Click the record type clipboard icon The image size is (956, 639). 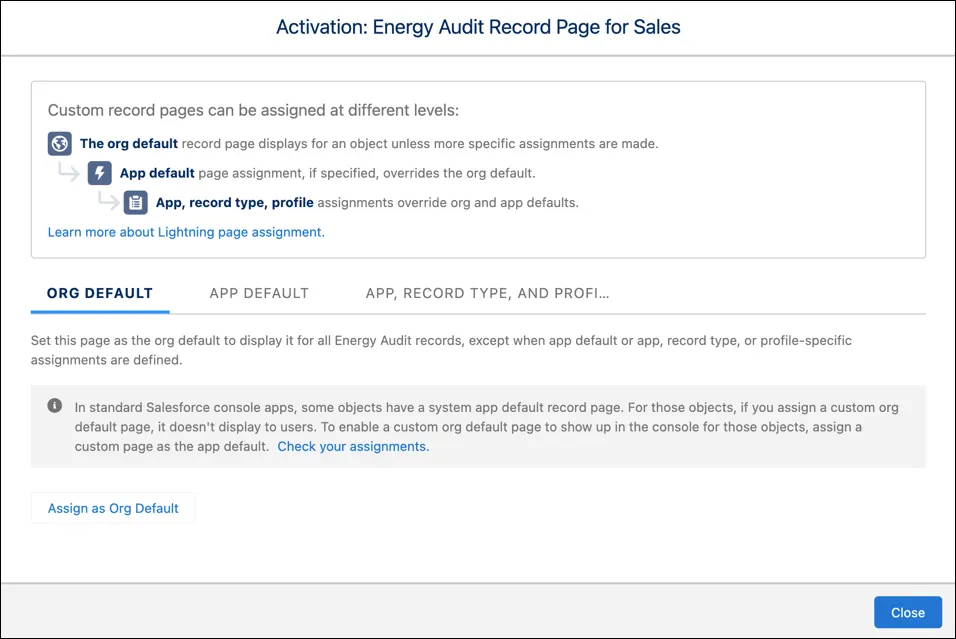[x=135, y=202]
